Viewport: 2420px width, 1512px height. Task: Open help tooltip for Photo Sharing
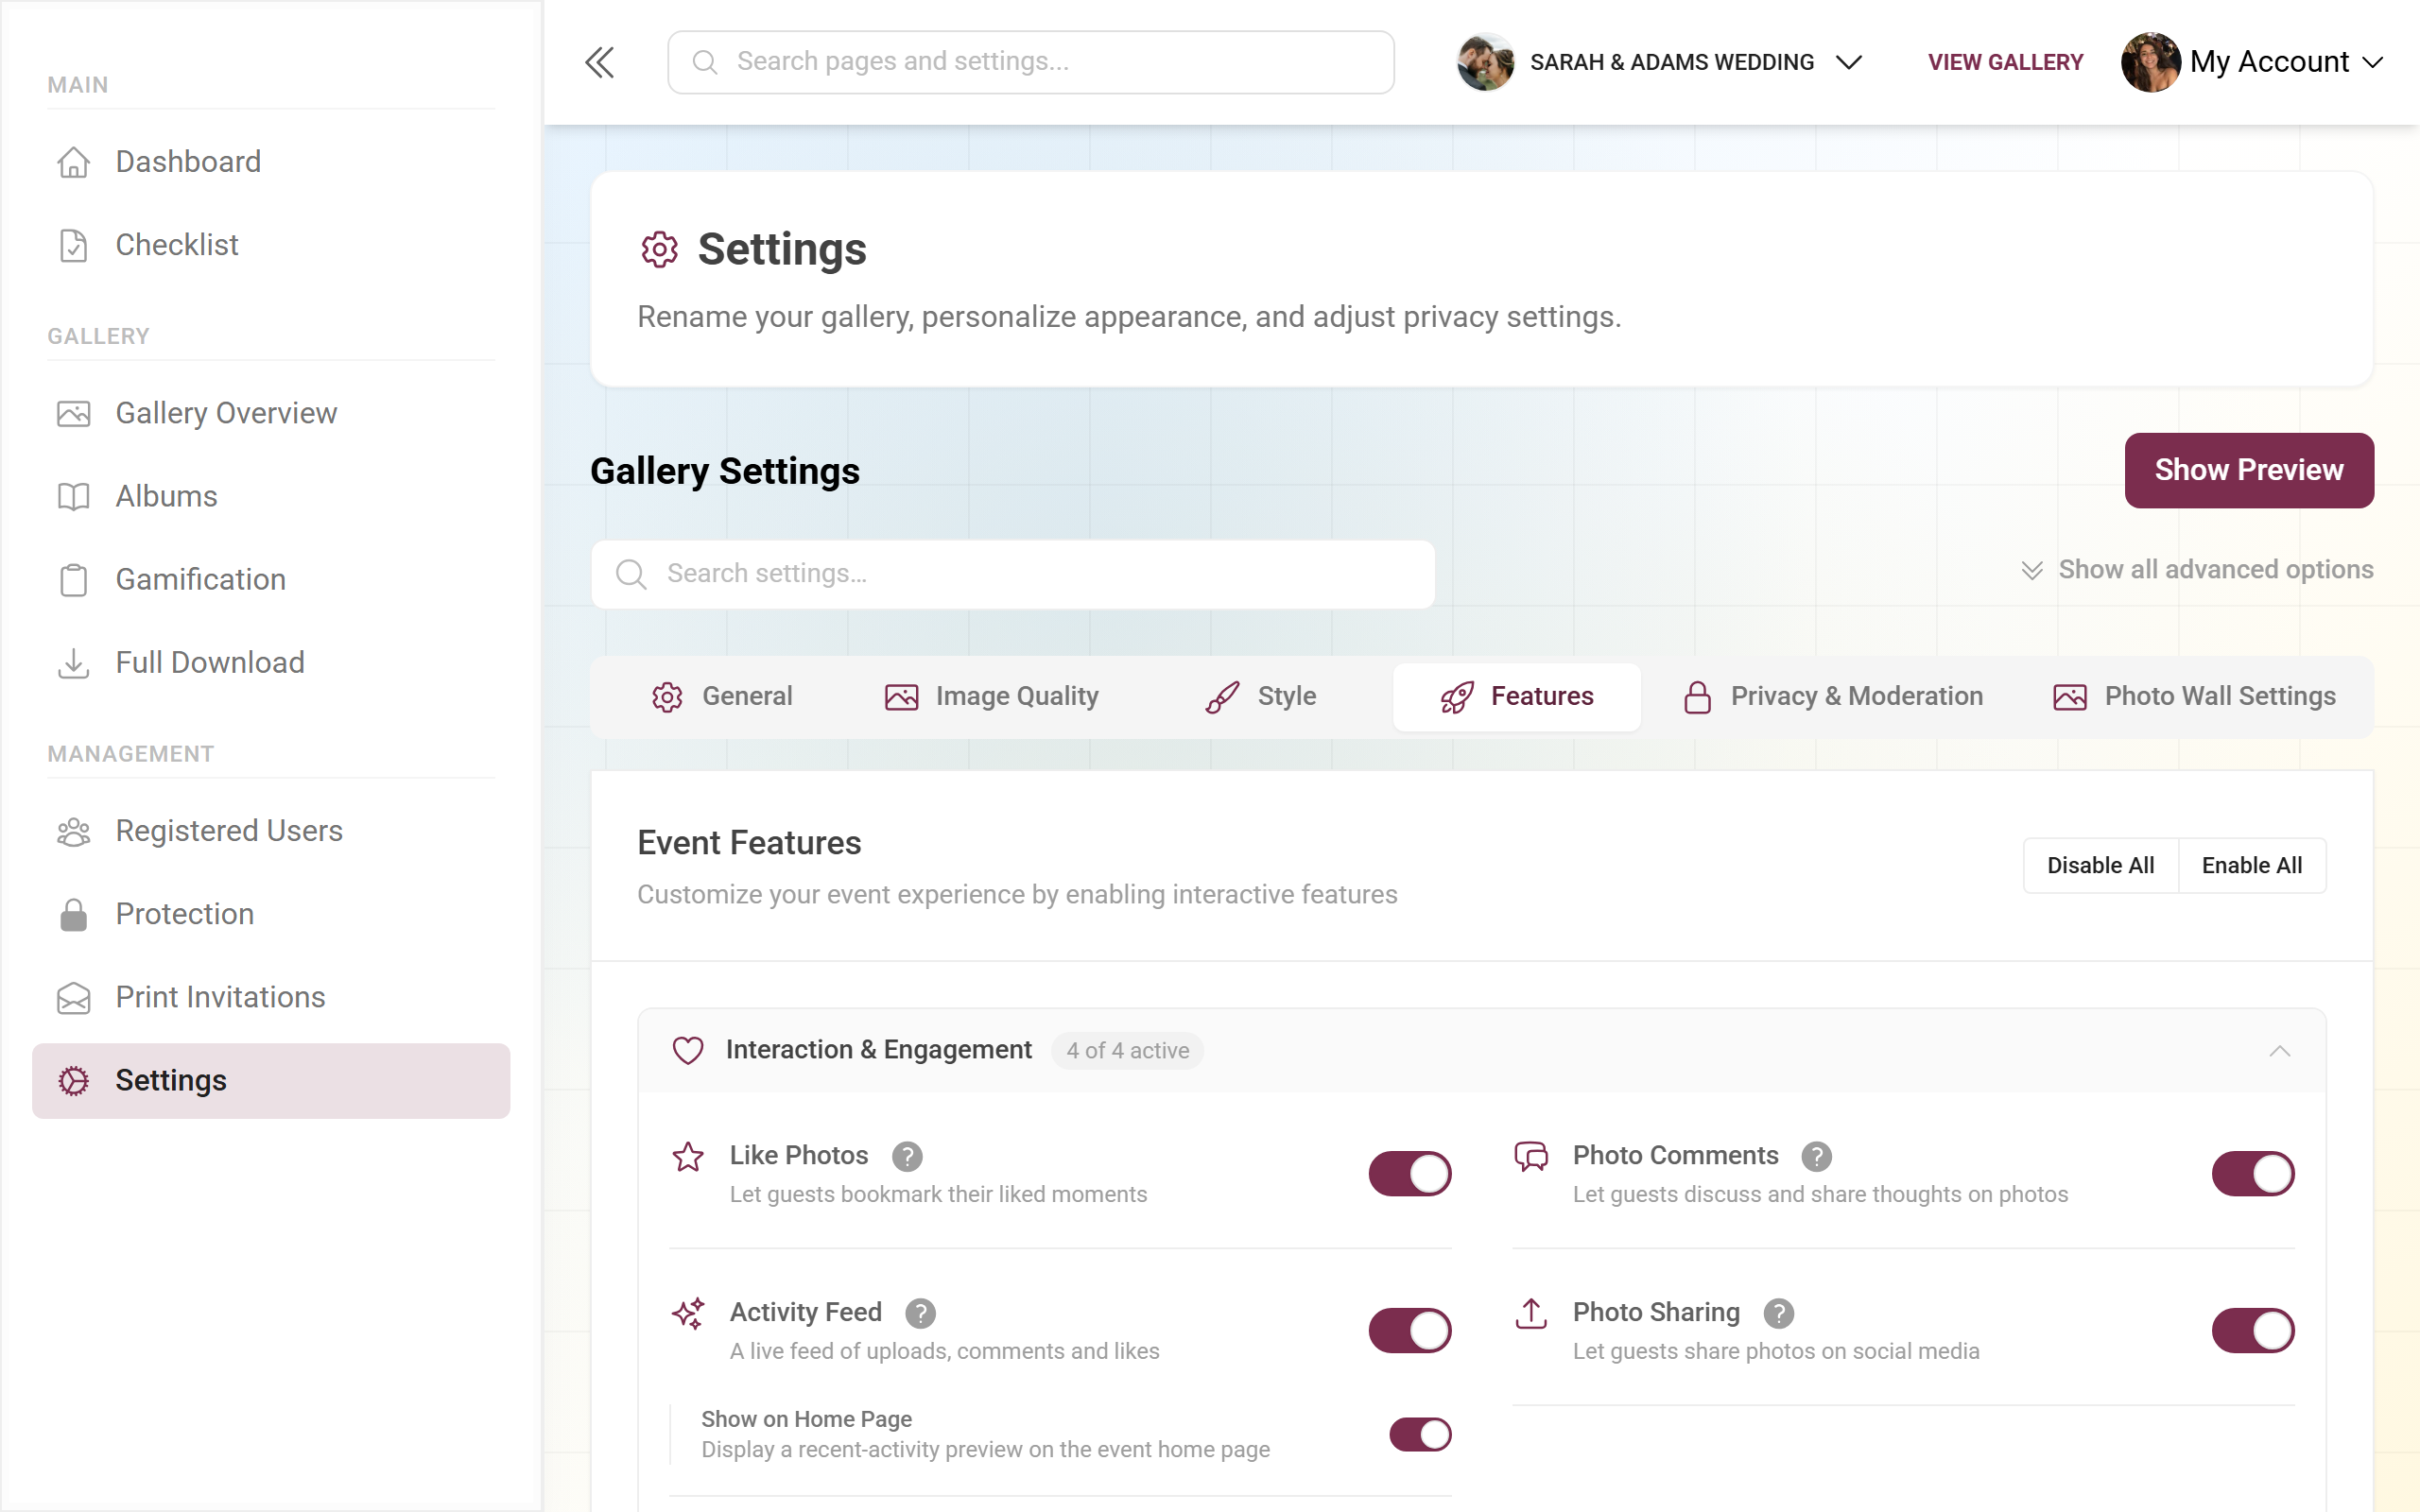click(x=1778, y=1313)
